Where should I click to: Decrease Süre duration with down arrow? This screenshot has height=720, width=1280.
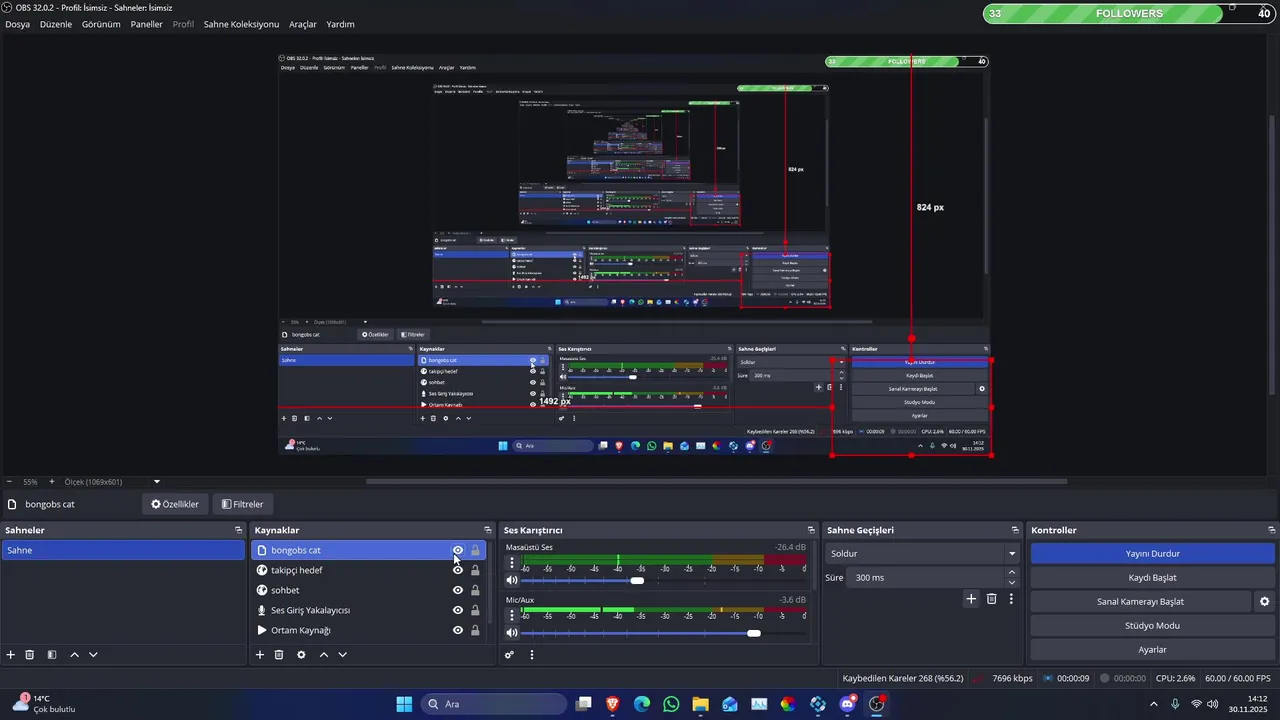[1012, 583]
